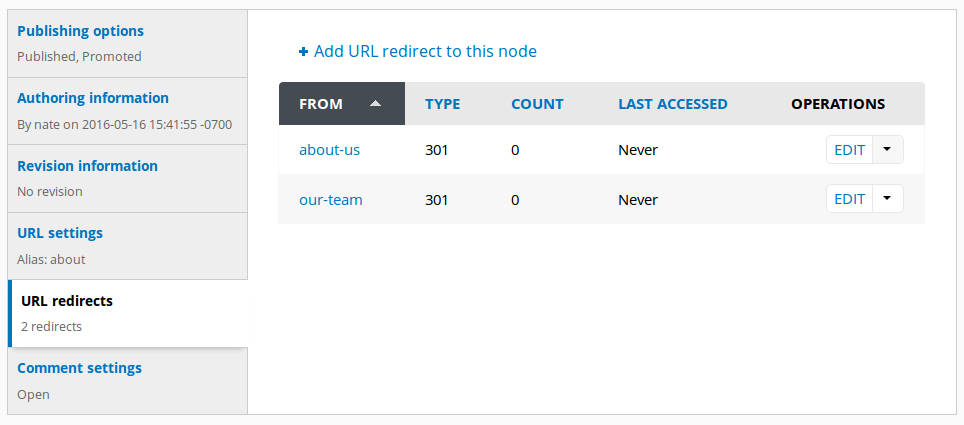This screenshot has height=425, width=964.
Task: Click EDIT for the about-us redirect
Action: click(850, 149)
